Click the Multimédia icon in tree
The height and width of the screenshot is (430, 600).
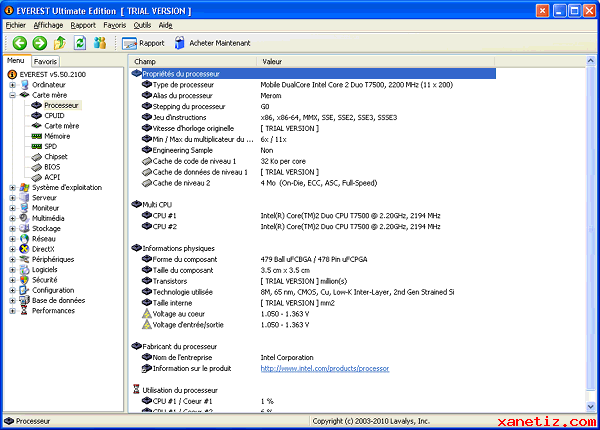pos(24,218)
